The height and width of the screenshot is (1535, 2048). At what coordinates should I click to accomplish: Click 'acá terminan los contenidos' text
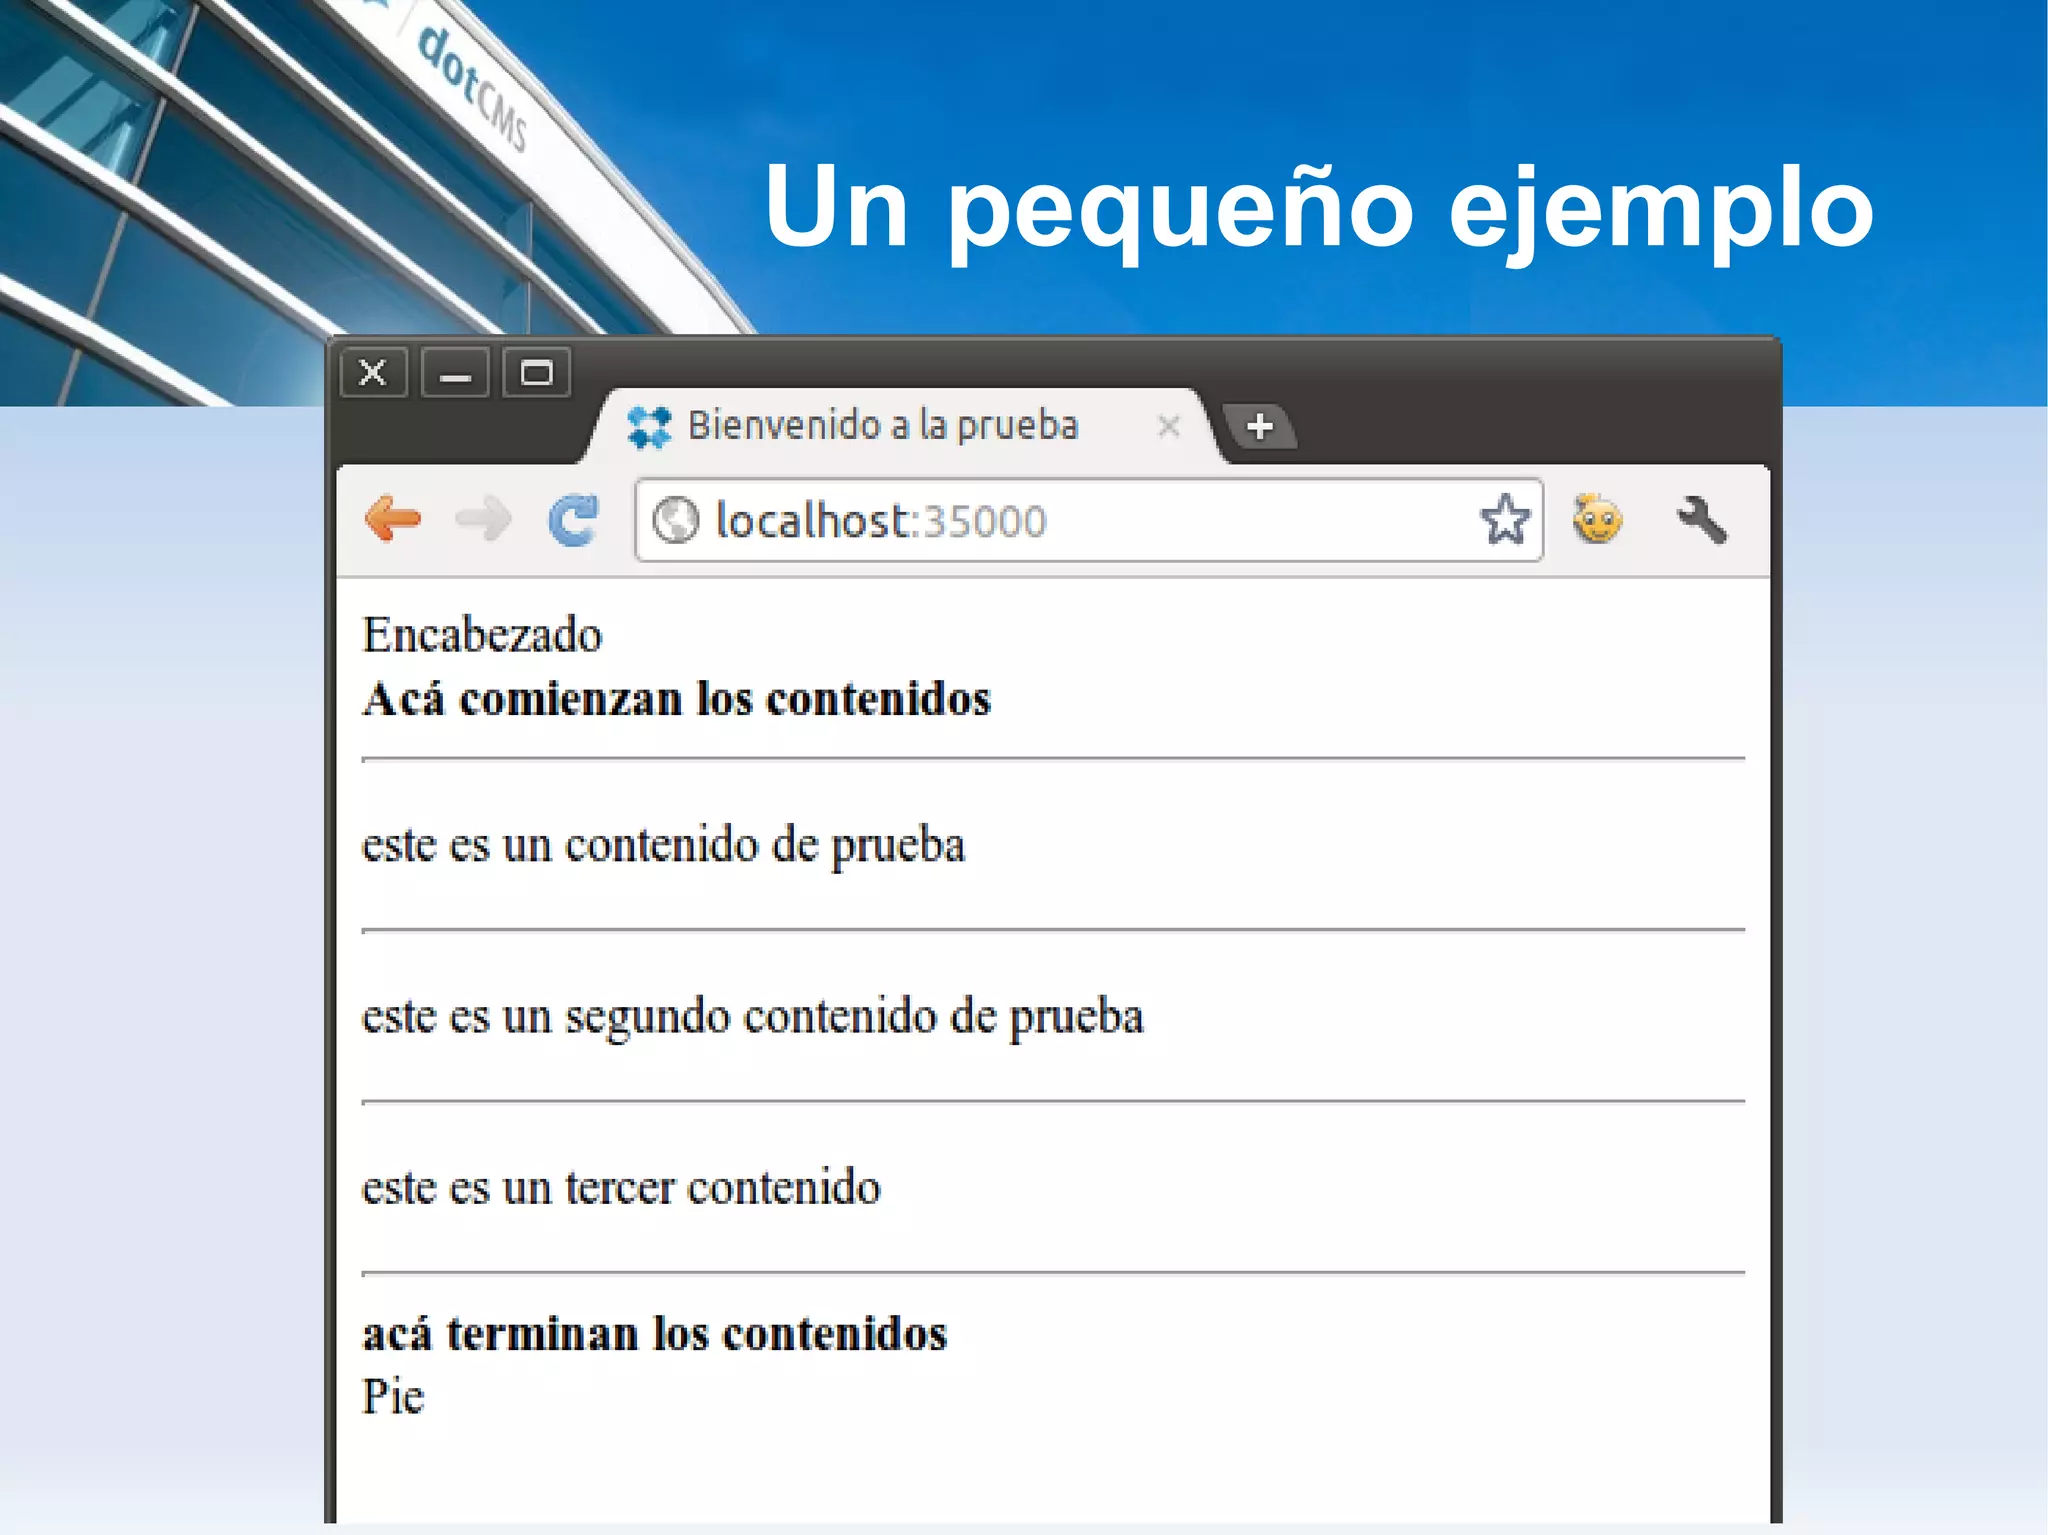654,1333
